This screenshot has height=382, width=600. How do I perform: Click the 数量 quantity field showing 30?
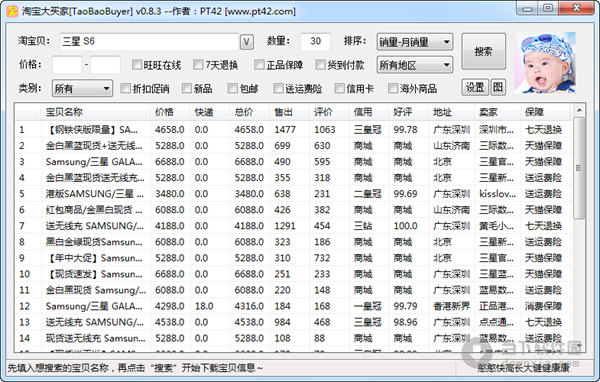315,41
